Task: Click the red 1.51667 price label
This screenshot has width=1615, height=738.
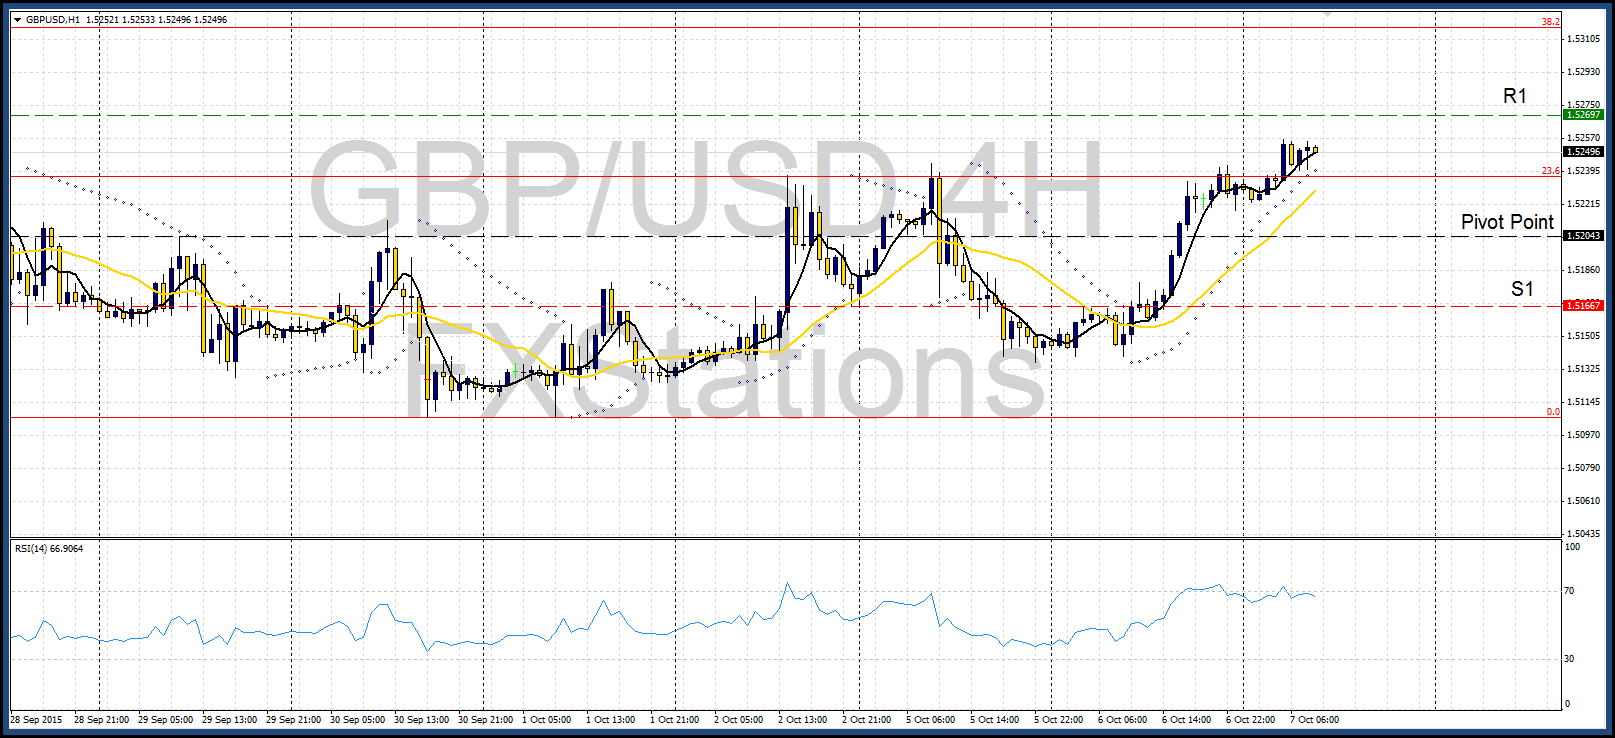Action: [x=1583, y=306]
